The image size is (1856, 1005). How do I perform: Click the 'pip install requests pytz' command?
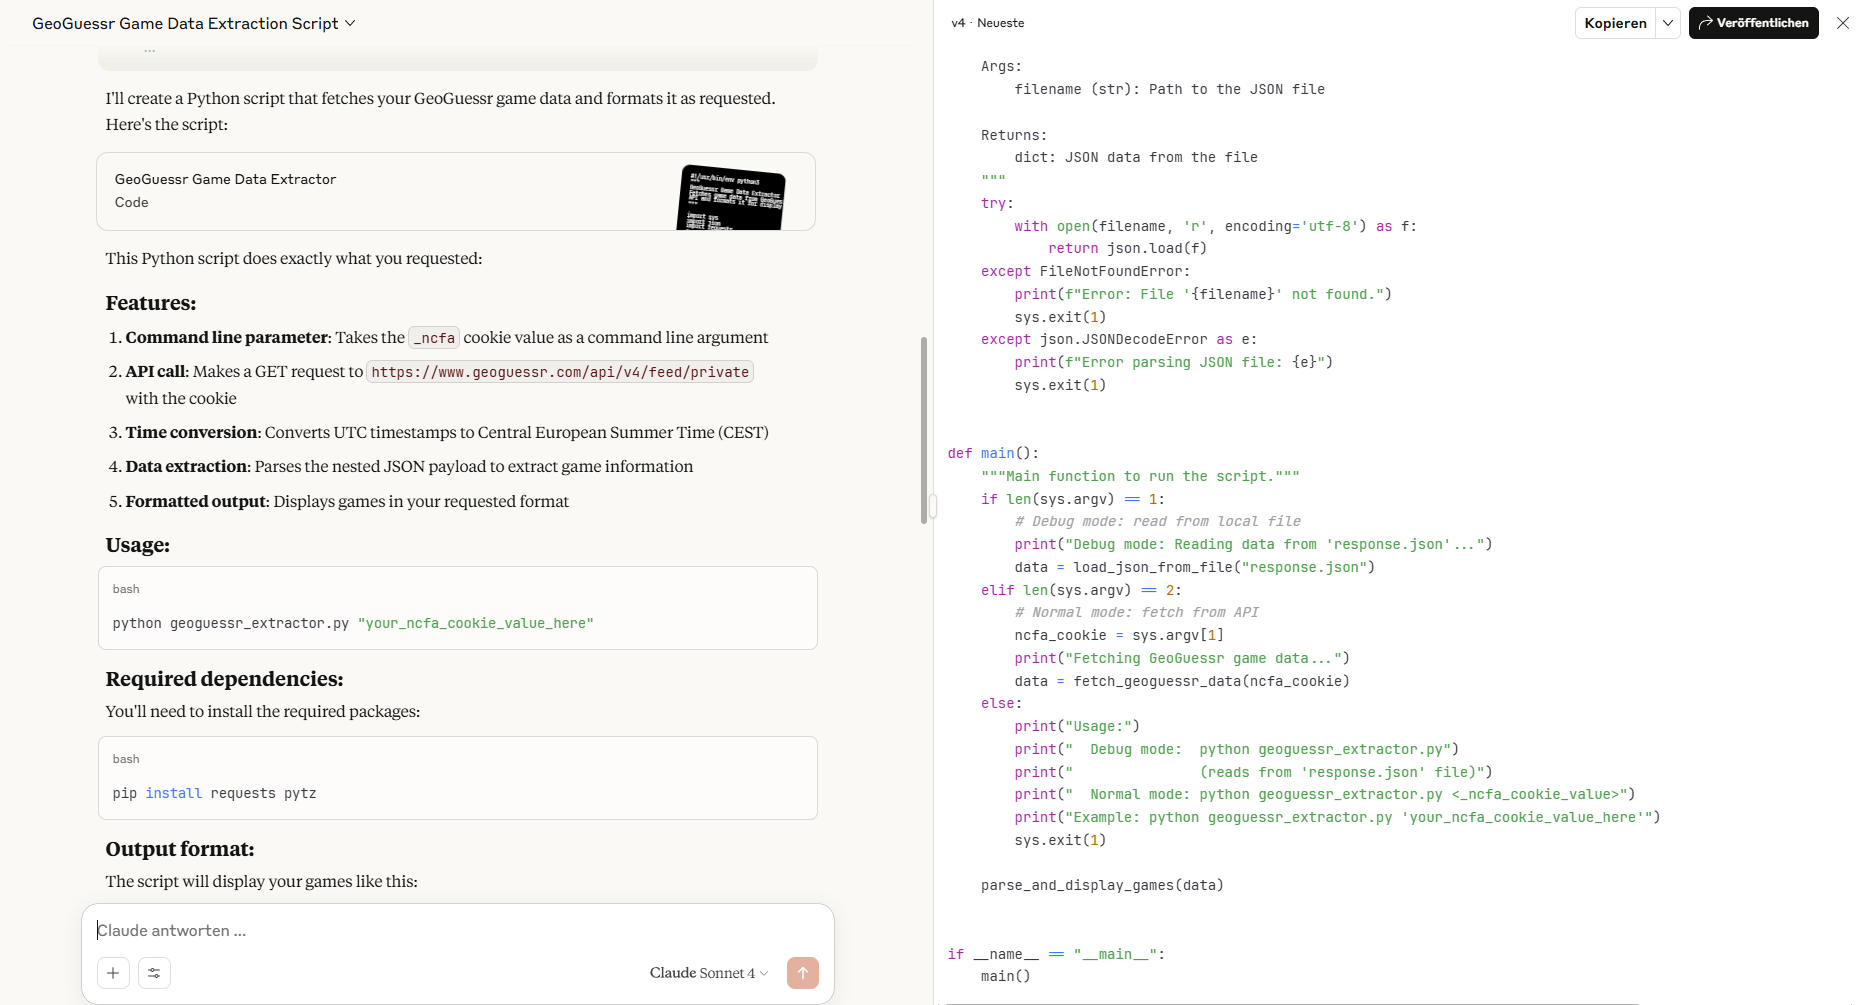[214, 793]
